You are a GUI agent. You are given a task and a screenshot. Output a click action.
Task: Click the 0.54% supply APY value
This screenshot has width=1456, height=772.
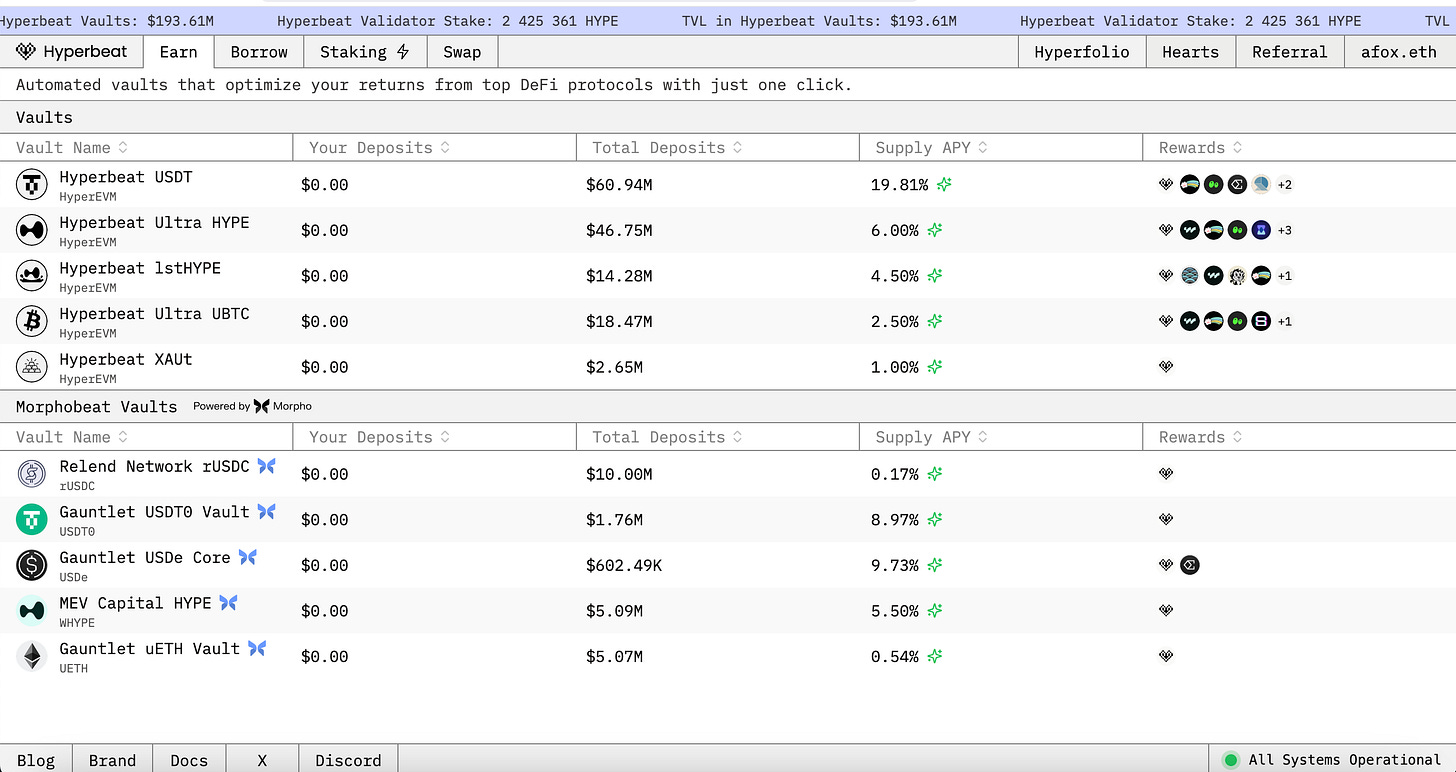point(895,656)
